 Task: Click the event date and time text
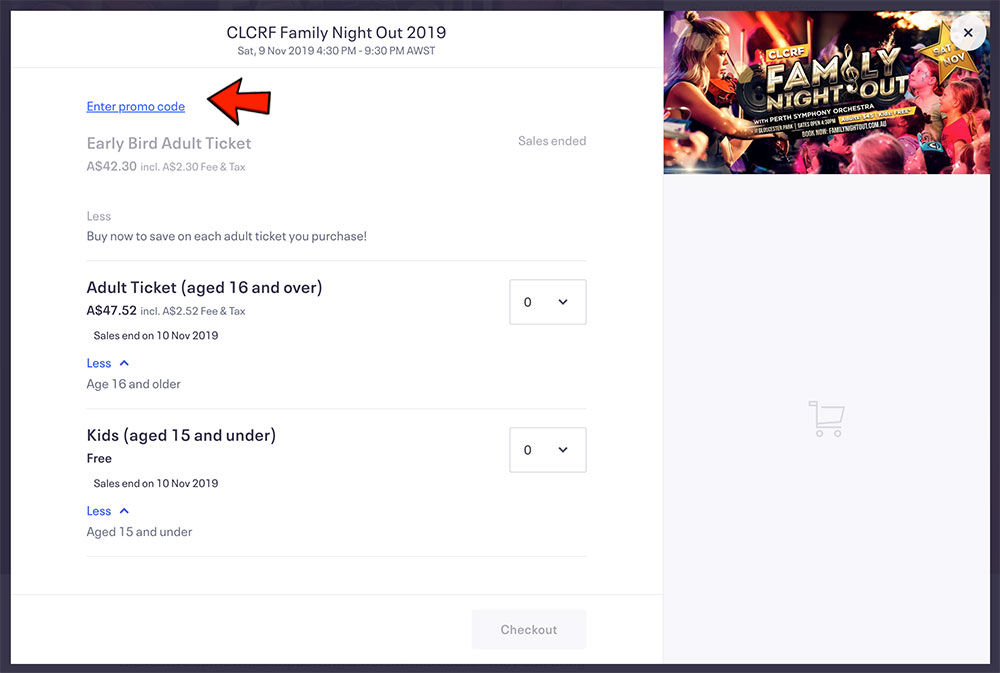tap(336, 51)
